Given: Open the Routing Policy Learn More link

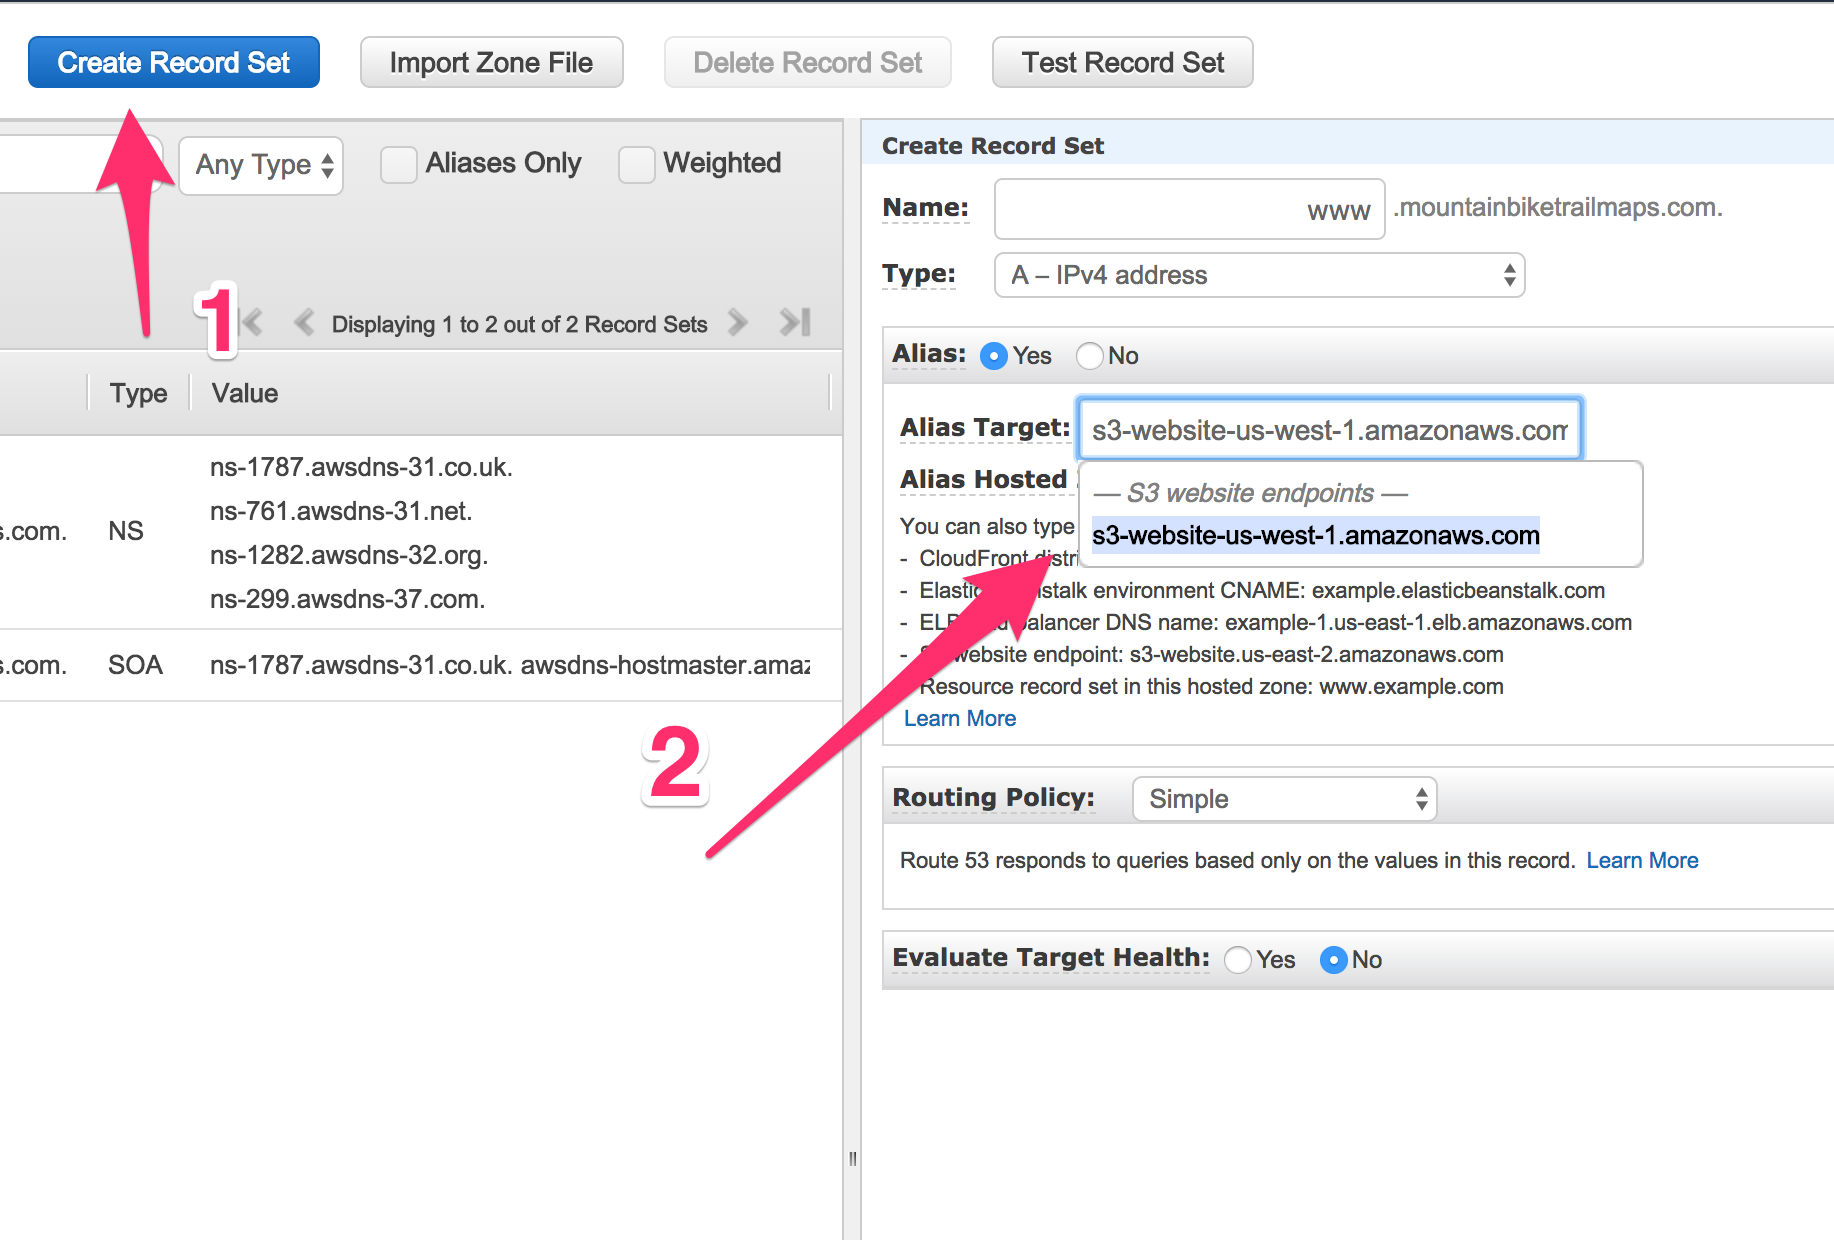Looking at the screenshot, I should (1642, 860).
